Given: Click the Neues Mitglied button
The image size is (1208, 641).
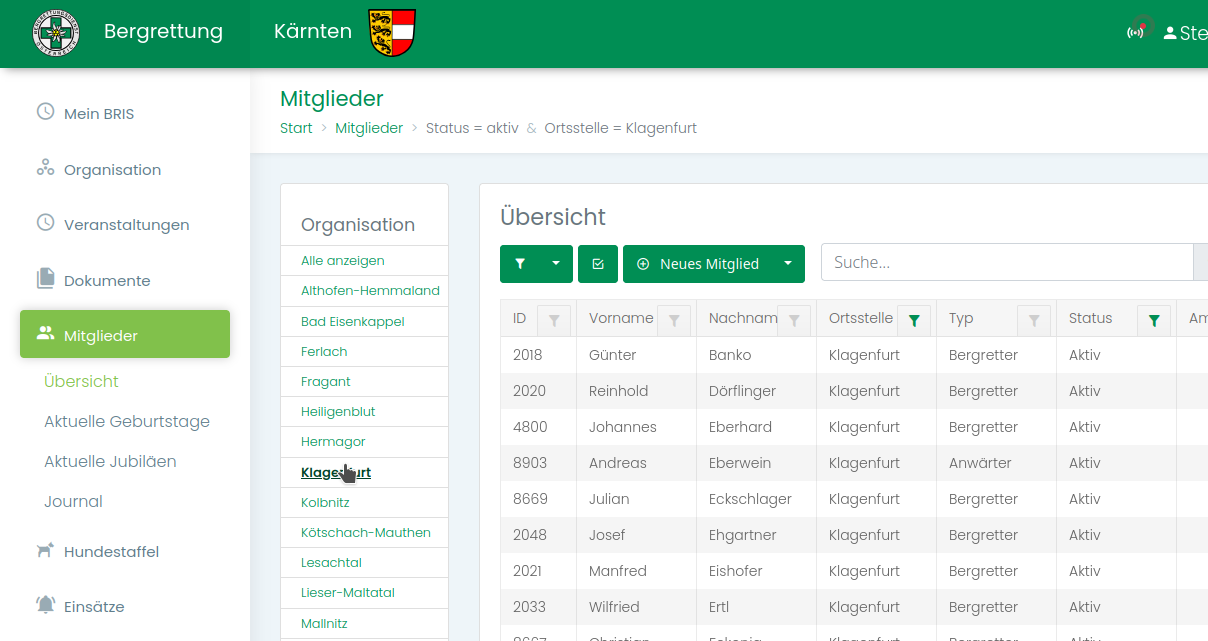Looking at the screenshot, I should (699, 264).
